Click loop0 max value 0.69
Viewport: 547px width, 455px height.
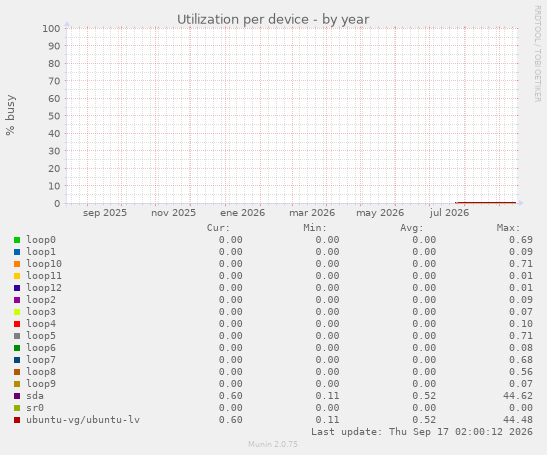[x=521, y=240]
